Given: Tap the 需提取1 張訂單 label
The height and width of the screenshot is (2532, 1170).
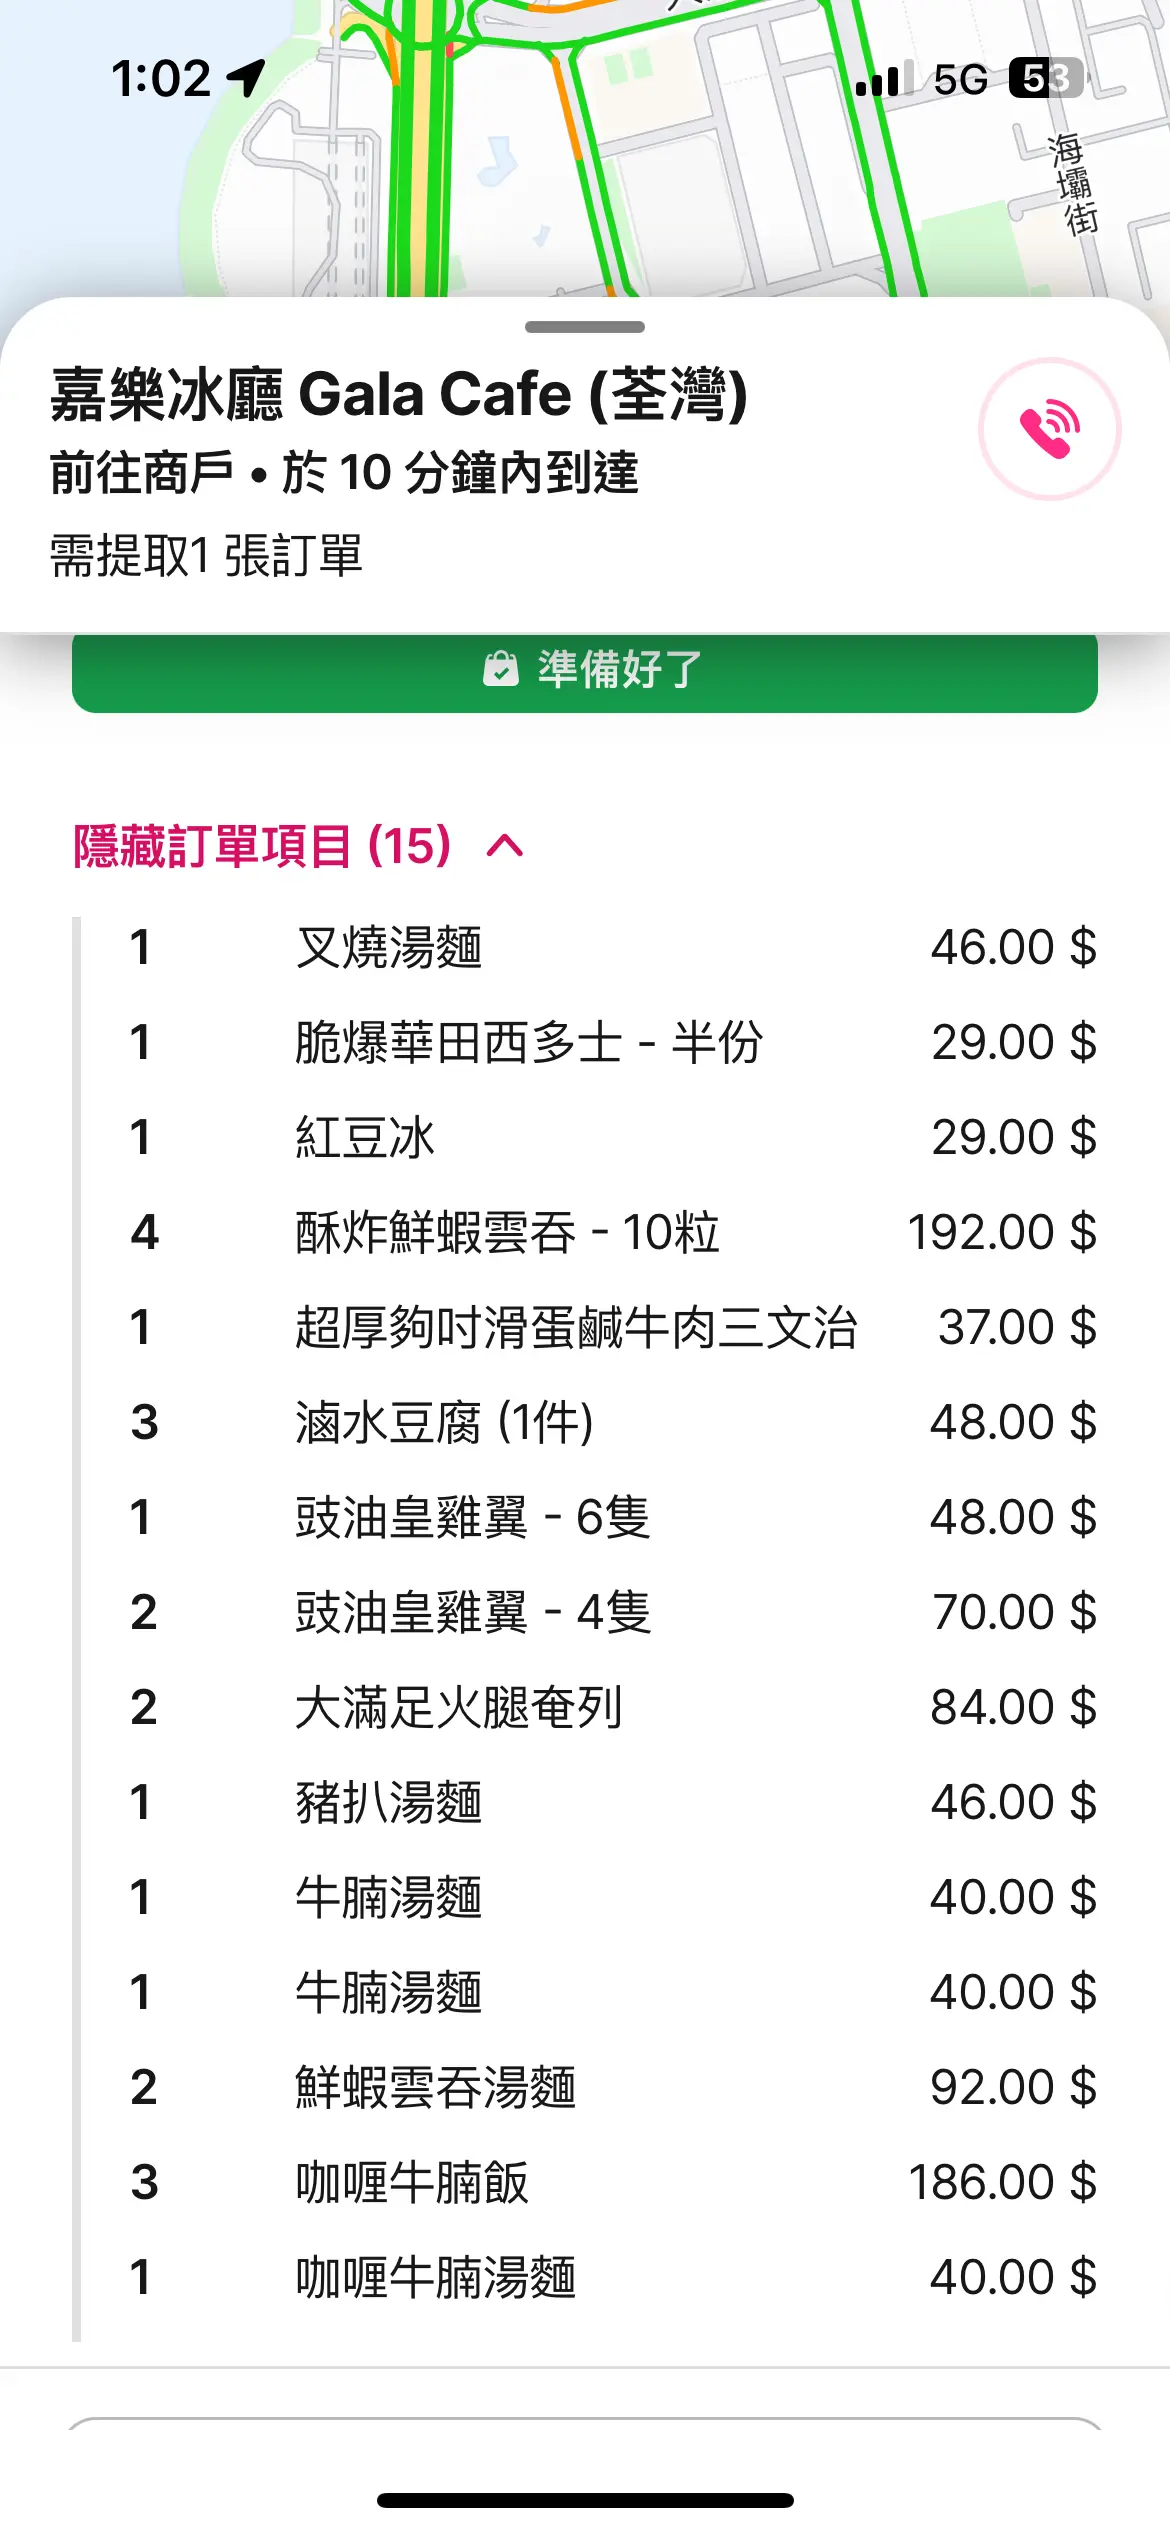Looking at the screenshot, I should click(206, 556).
